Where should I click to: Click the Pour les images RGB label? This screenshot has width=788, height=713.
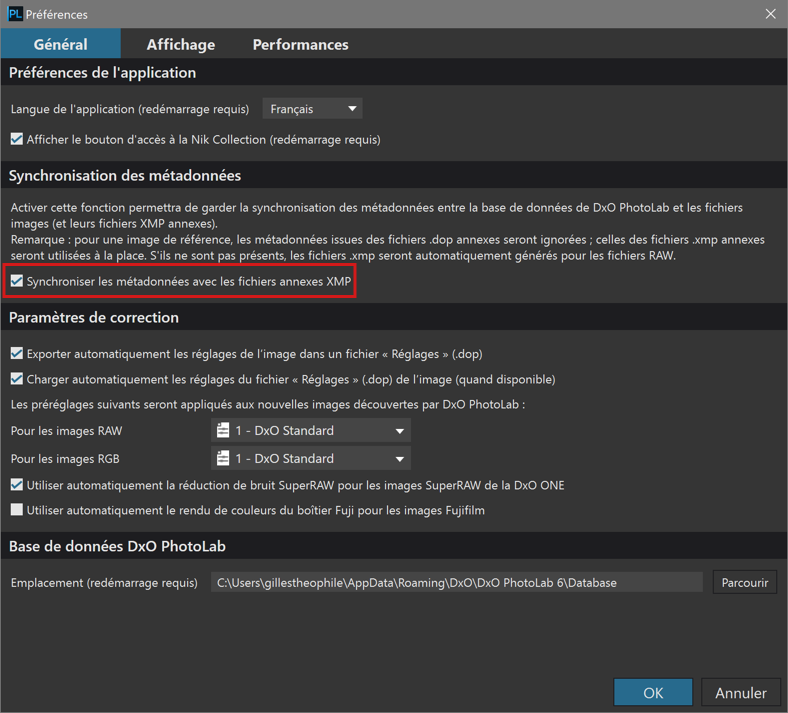[65, 459]
